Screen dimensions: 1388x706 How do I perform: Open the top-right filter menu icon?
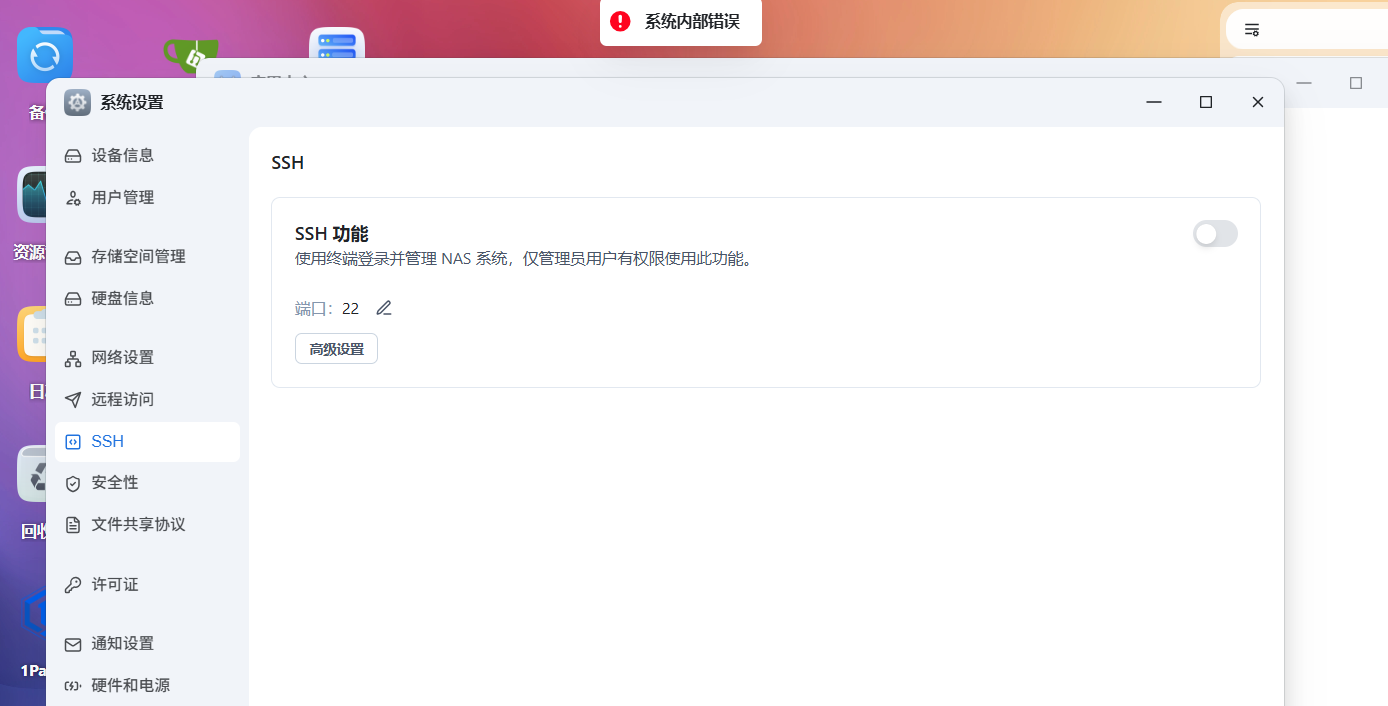coord(1251,29)
